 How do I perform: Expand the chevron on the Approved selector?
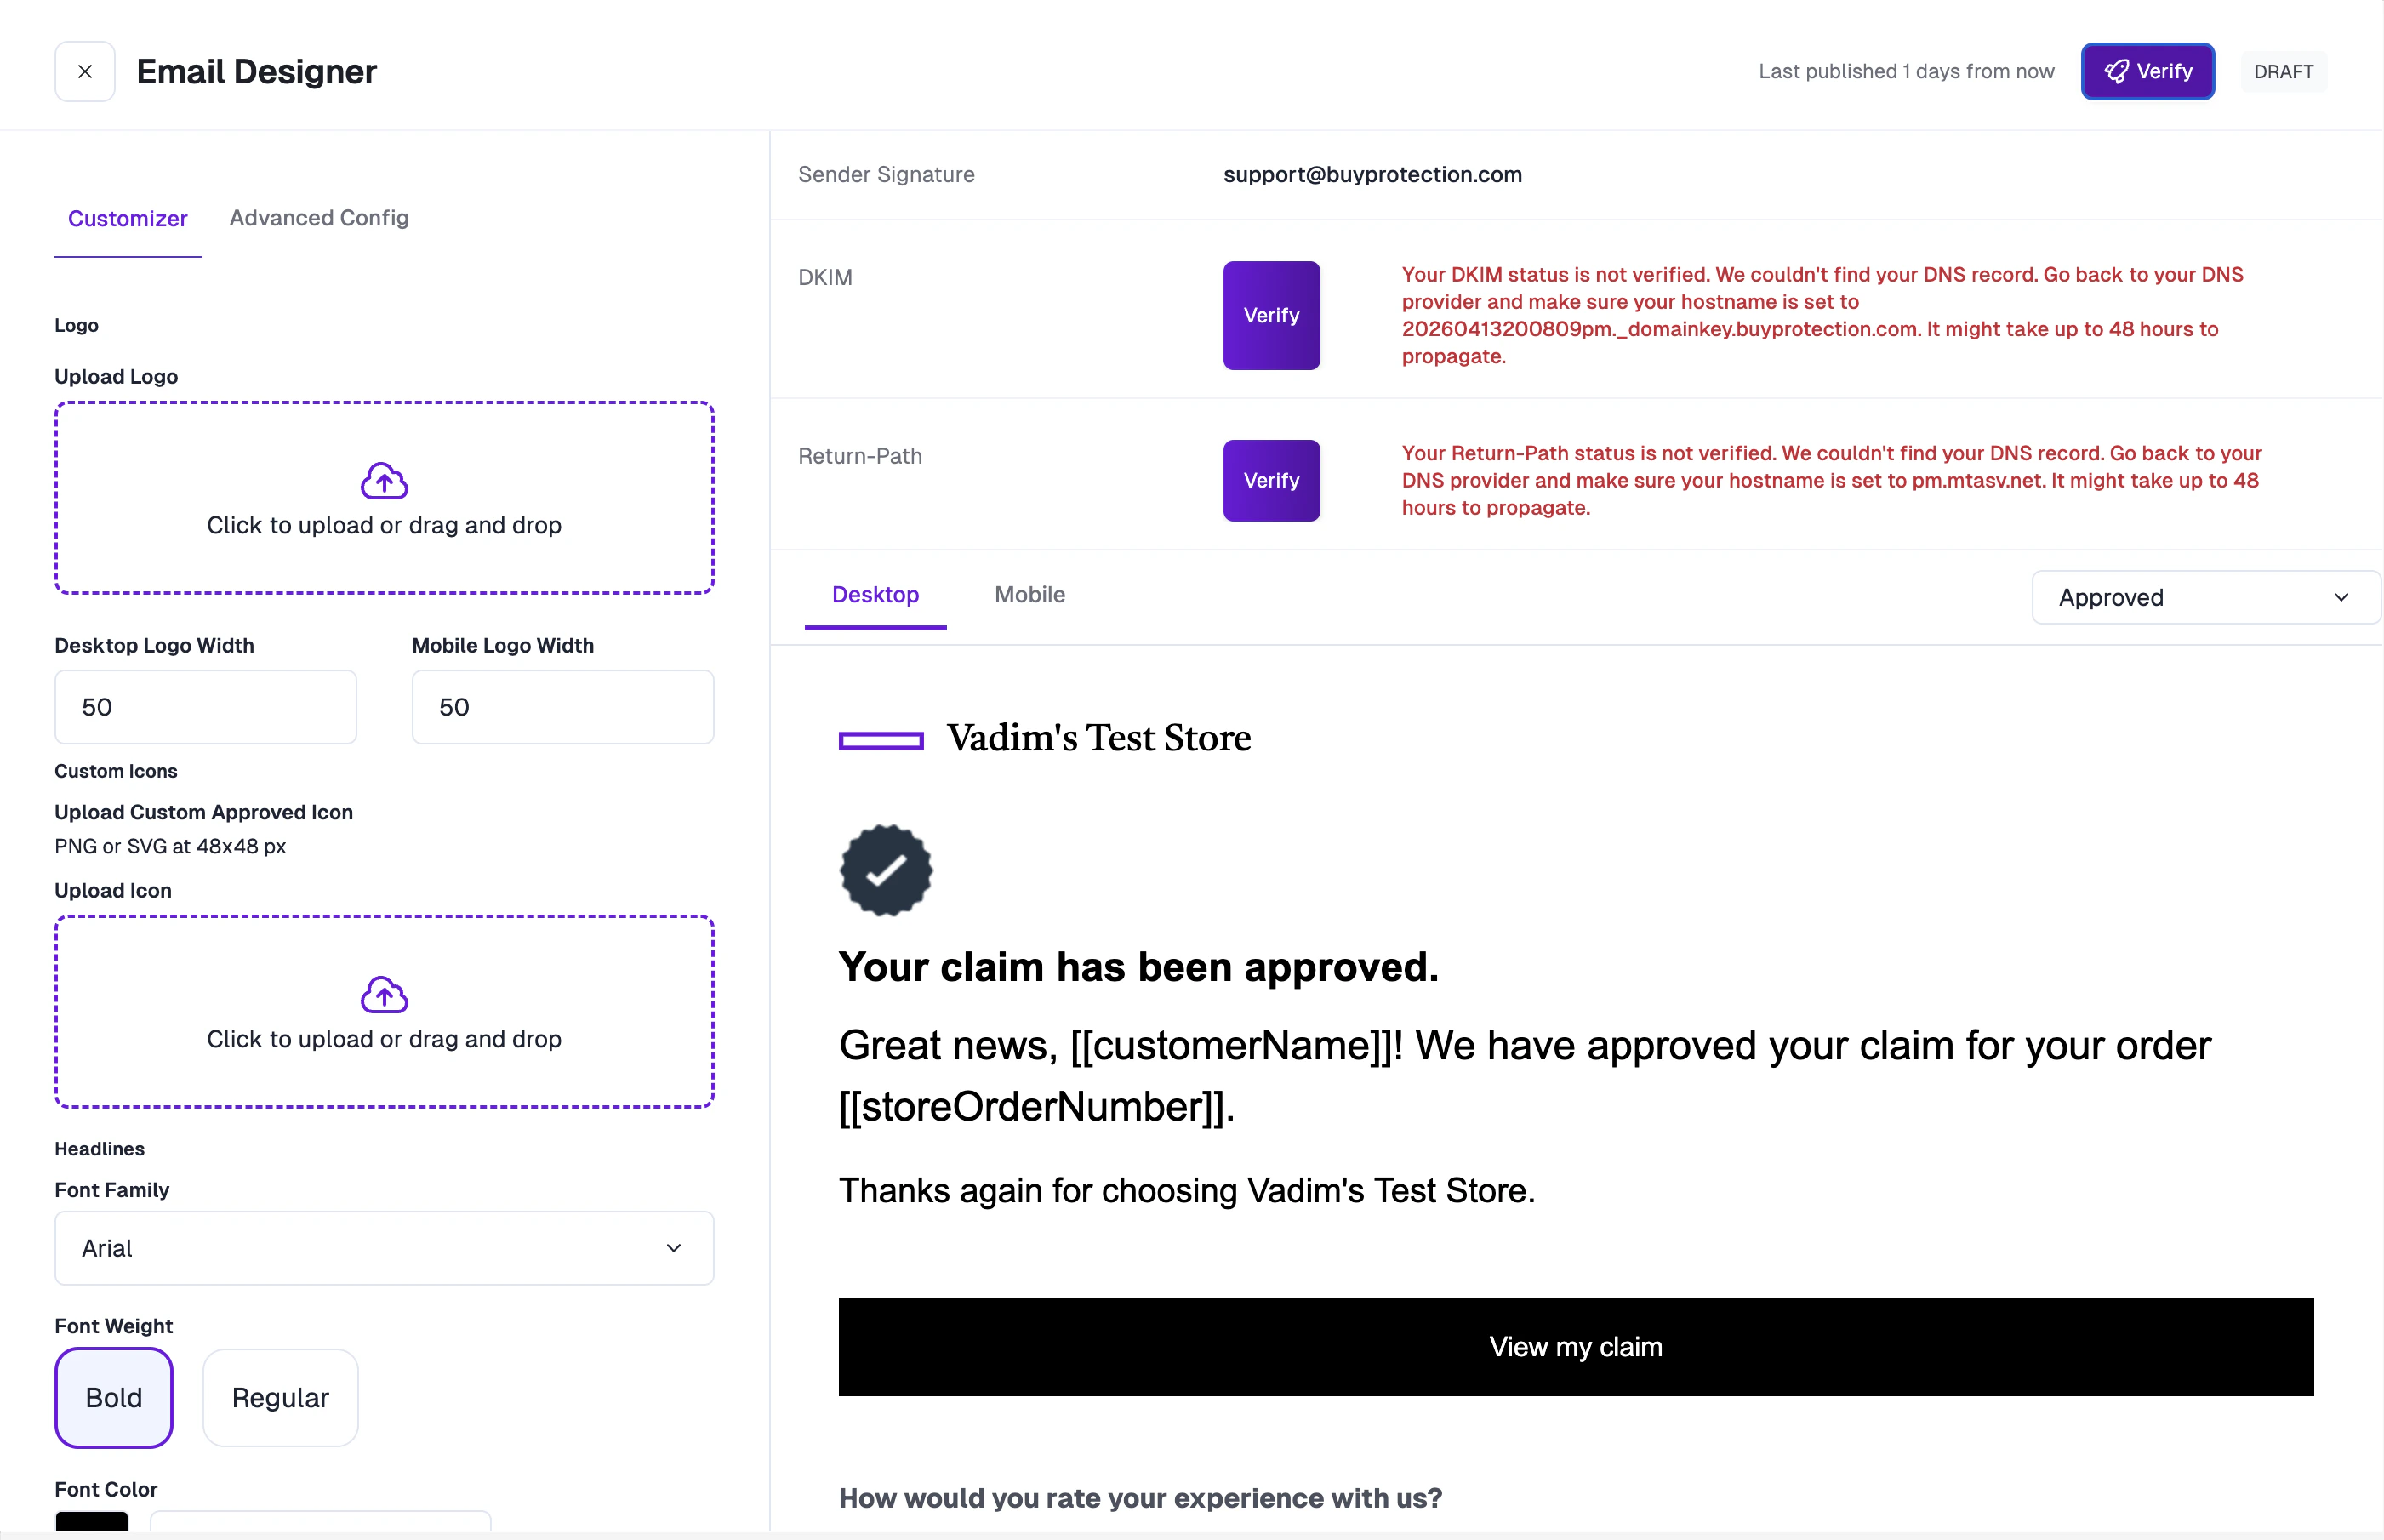(x=2341, y=597)
